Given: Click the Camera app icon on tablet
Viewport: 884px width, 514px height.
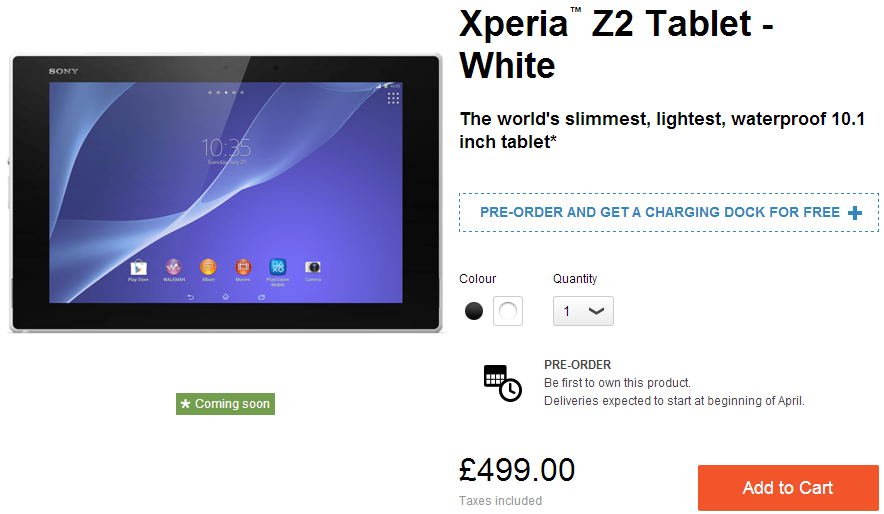Looking at the screenshot, I should [313, 267].
